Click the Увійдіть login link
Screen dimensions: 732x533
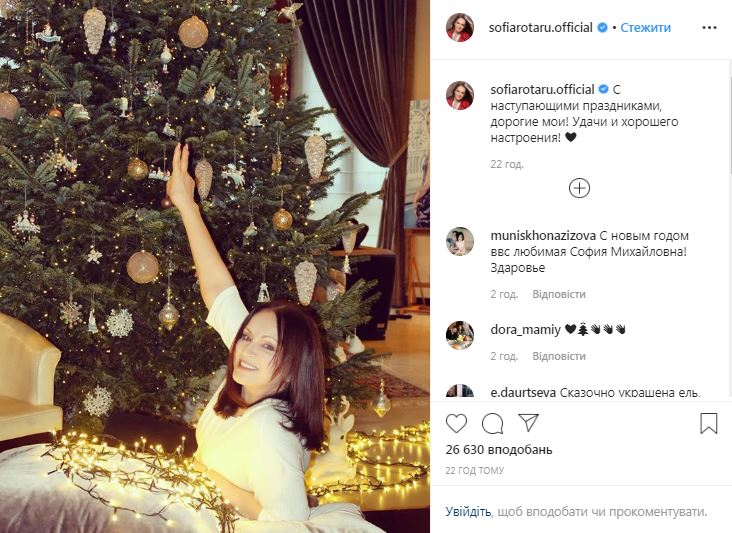[x=467, y=511]
